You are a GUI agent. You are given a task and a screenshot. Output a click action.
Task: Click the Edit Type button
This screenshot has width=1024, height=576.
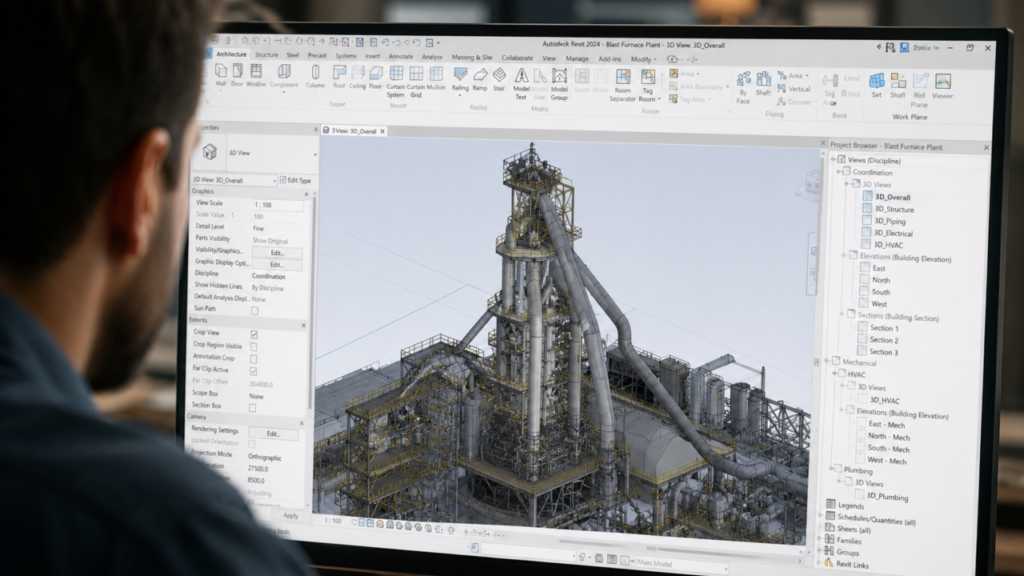[295, 180]
